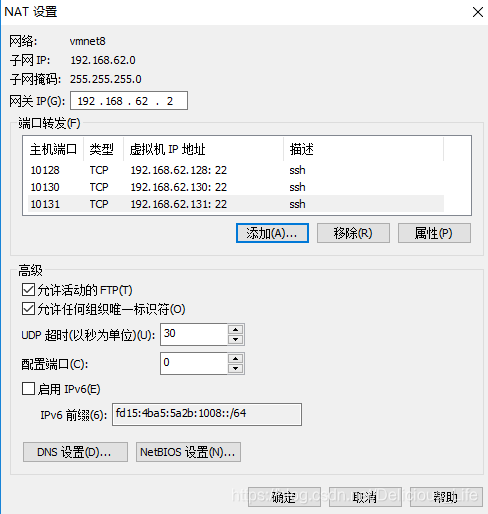Screen dimensions: 488x514
Task: Open help with 帮助 button
Action: [446, 497]
